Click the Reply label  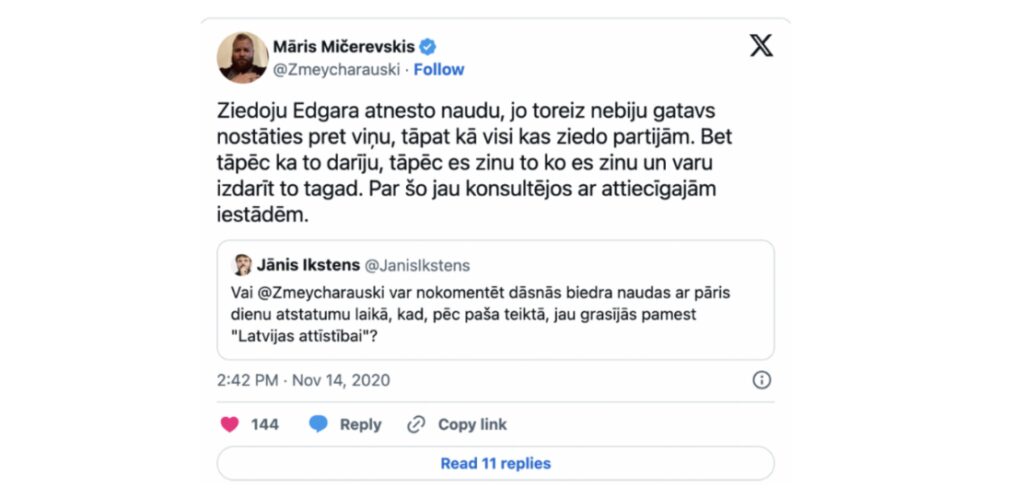[360, 425]
